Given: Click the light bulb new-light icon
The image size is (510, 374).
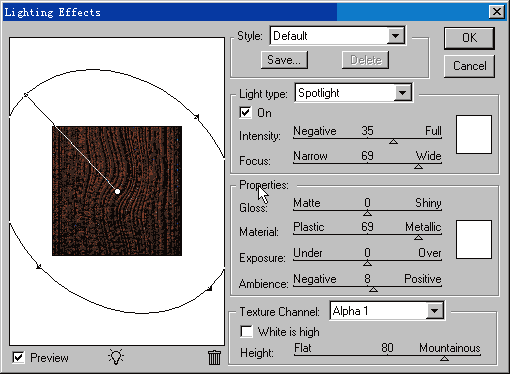Looking at the screenshot, I should [116, 357].
